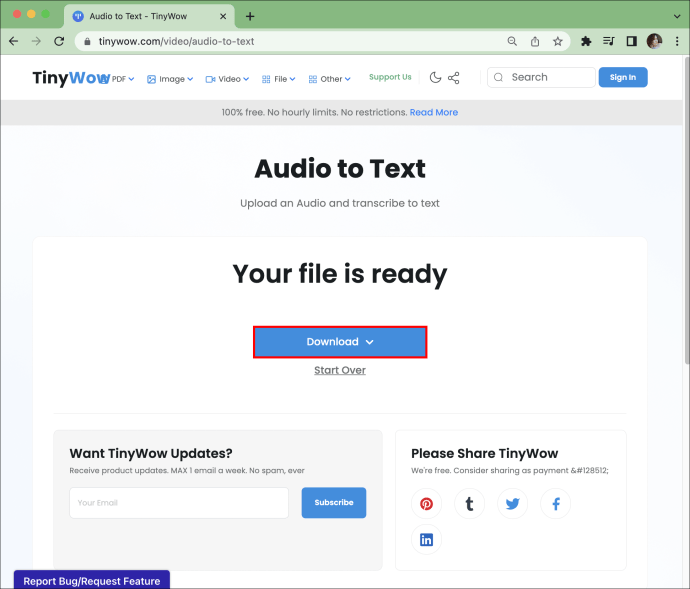Click the share page icon in address bar
This screenshot has height=589, width=690.
pos(535,41)
